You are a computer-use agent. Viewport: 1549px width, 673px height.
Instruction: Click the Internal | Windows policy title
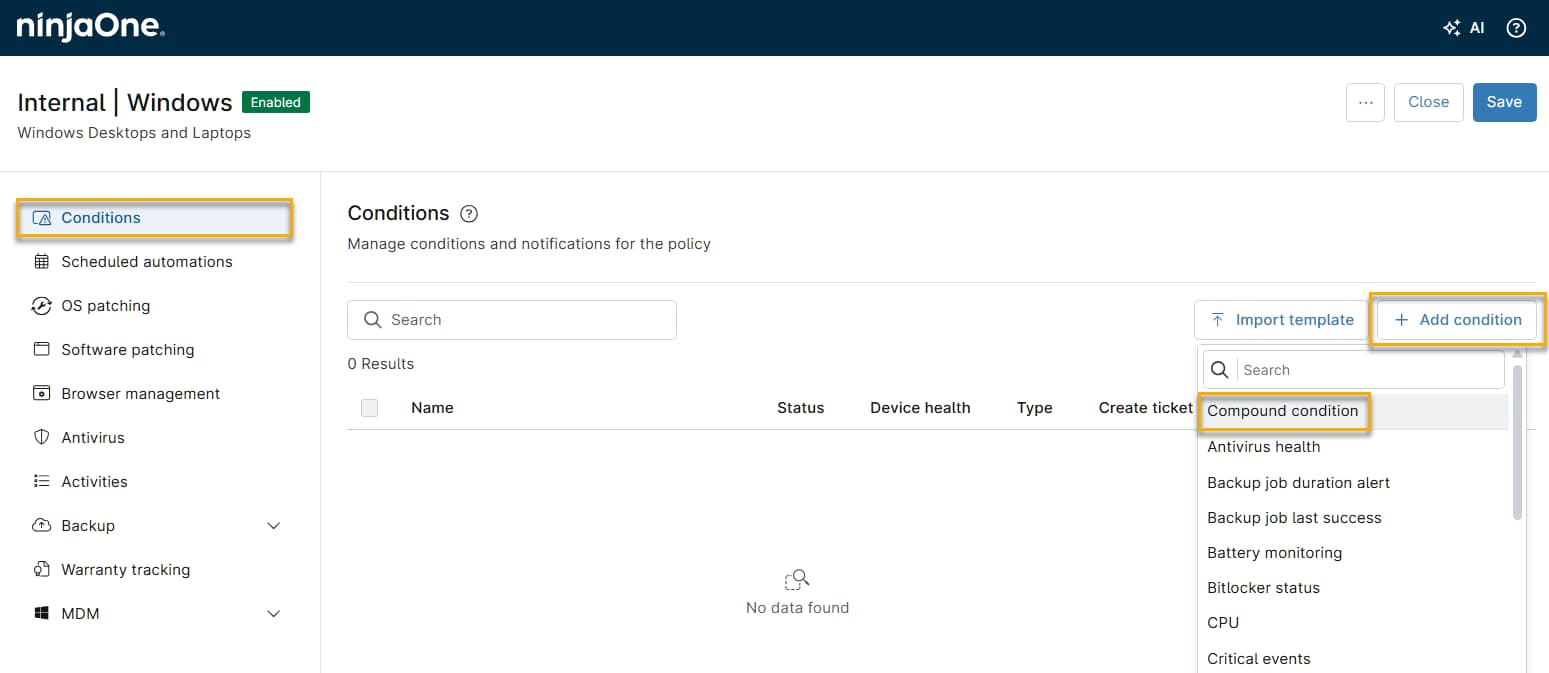click(125, 102)
